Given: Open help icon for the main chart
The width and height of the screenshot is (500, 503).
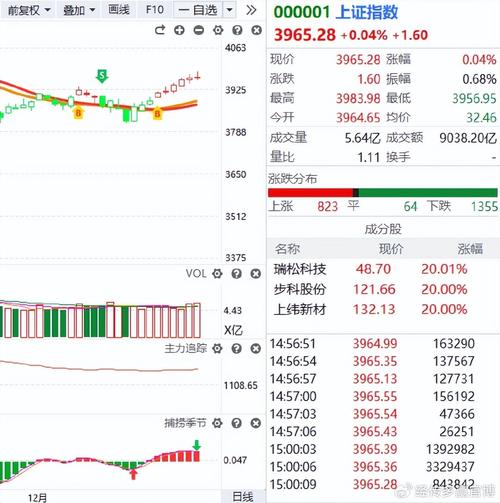Looking at the screenshot, I should (237, 30).
